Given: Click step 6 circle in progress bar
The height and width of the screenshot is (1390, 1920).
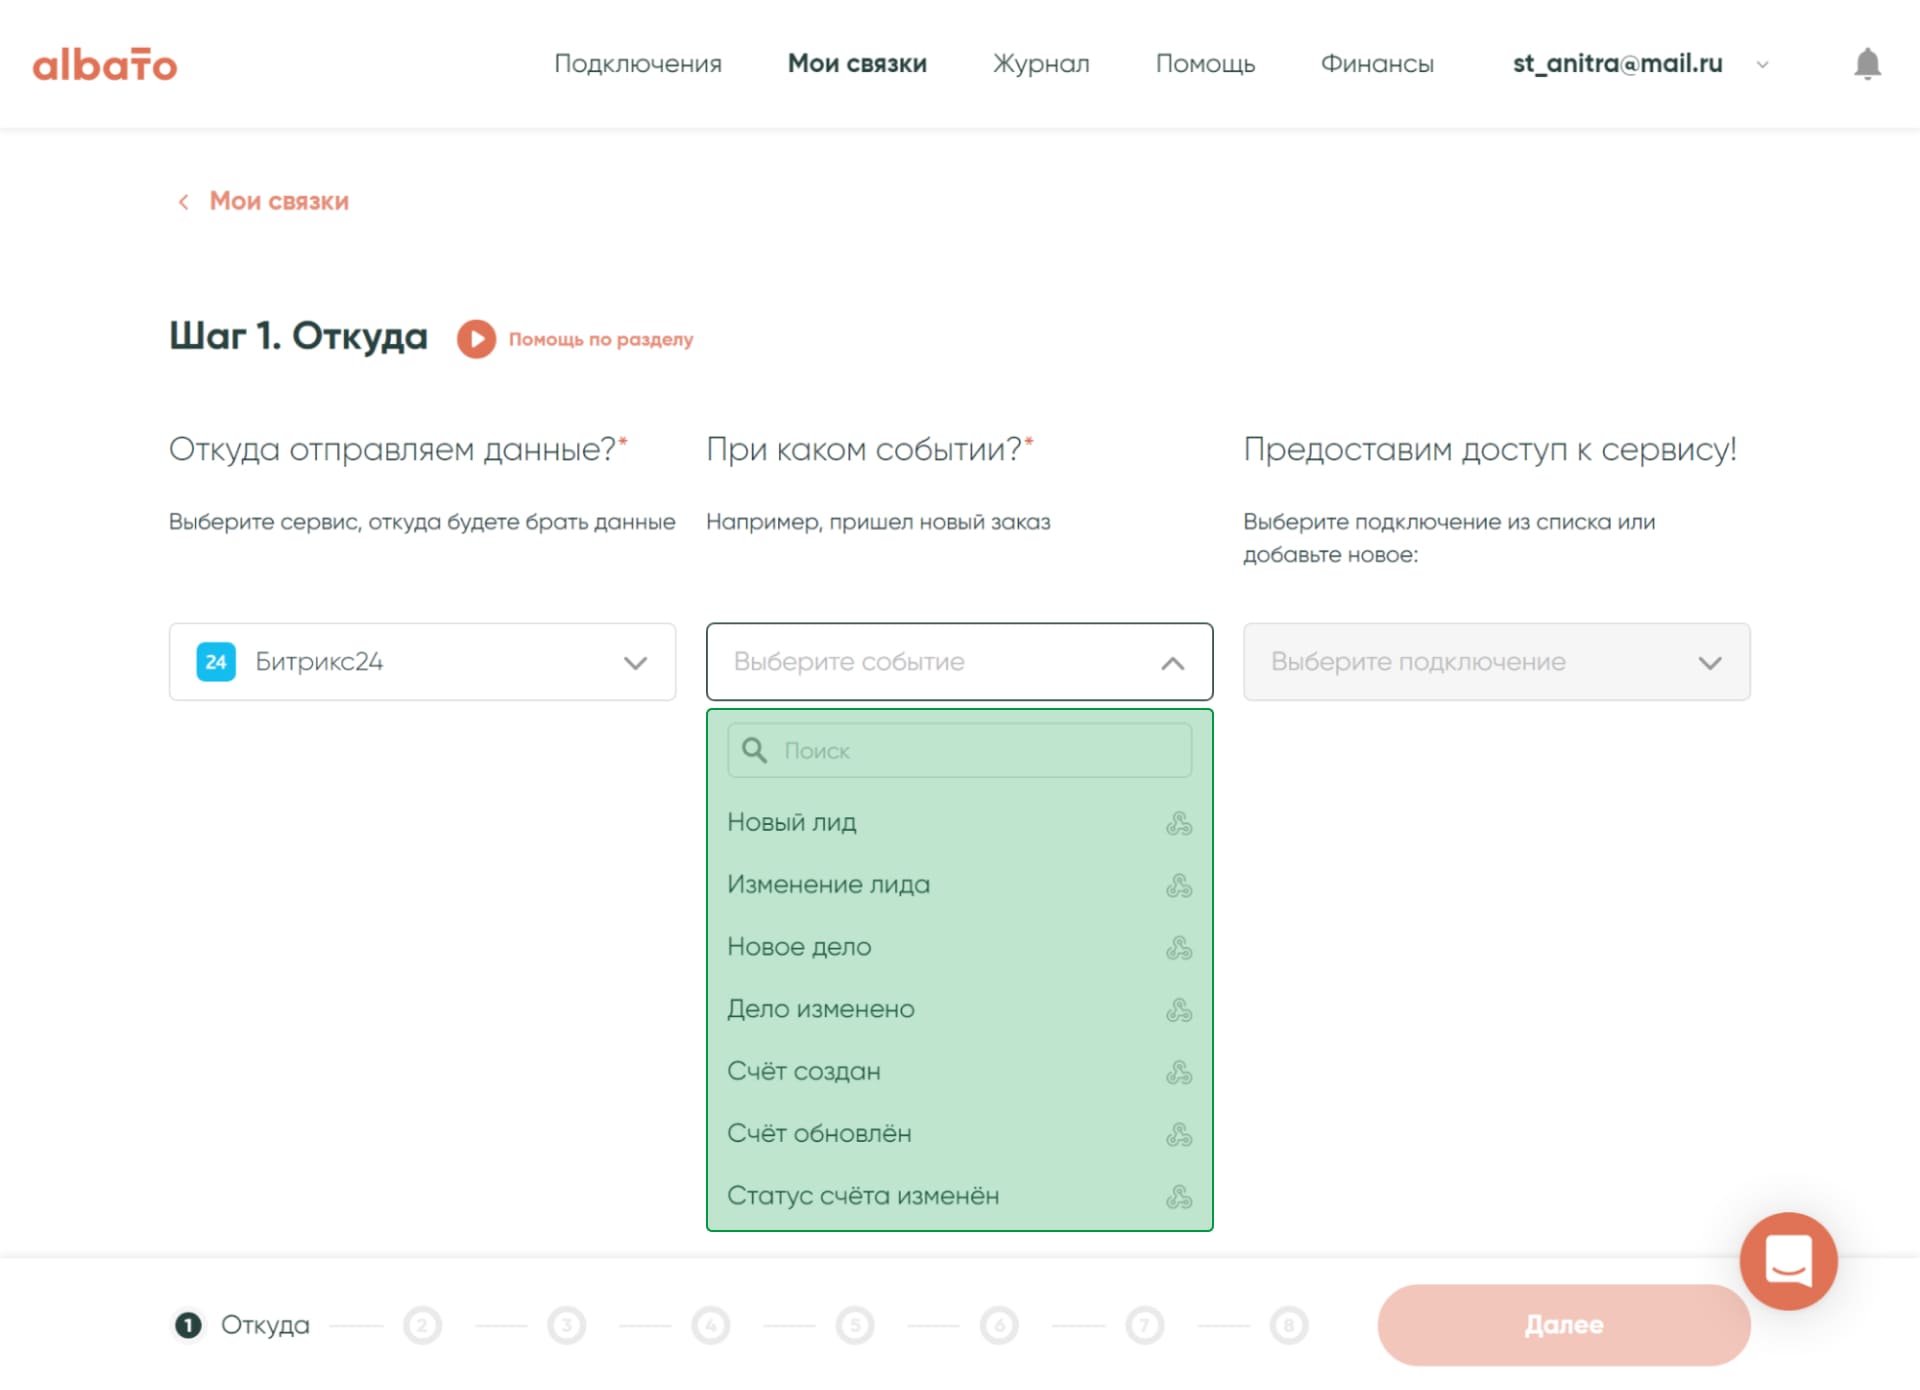Looking at the screenshot, I should (x=1000, y=1325).
